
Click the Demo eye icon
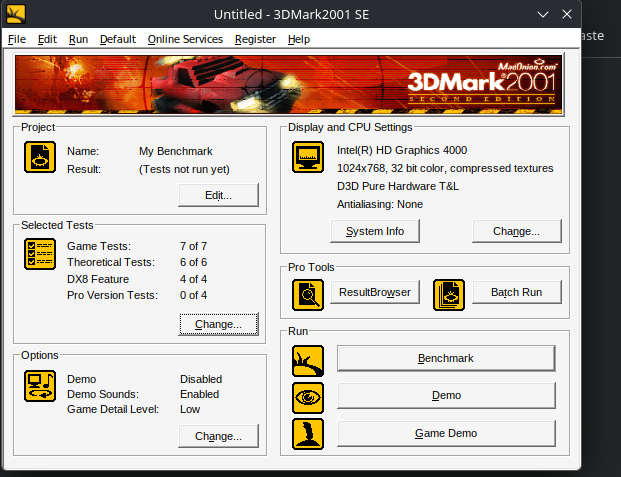point(308,398)
